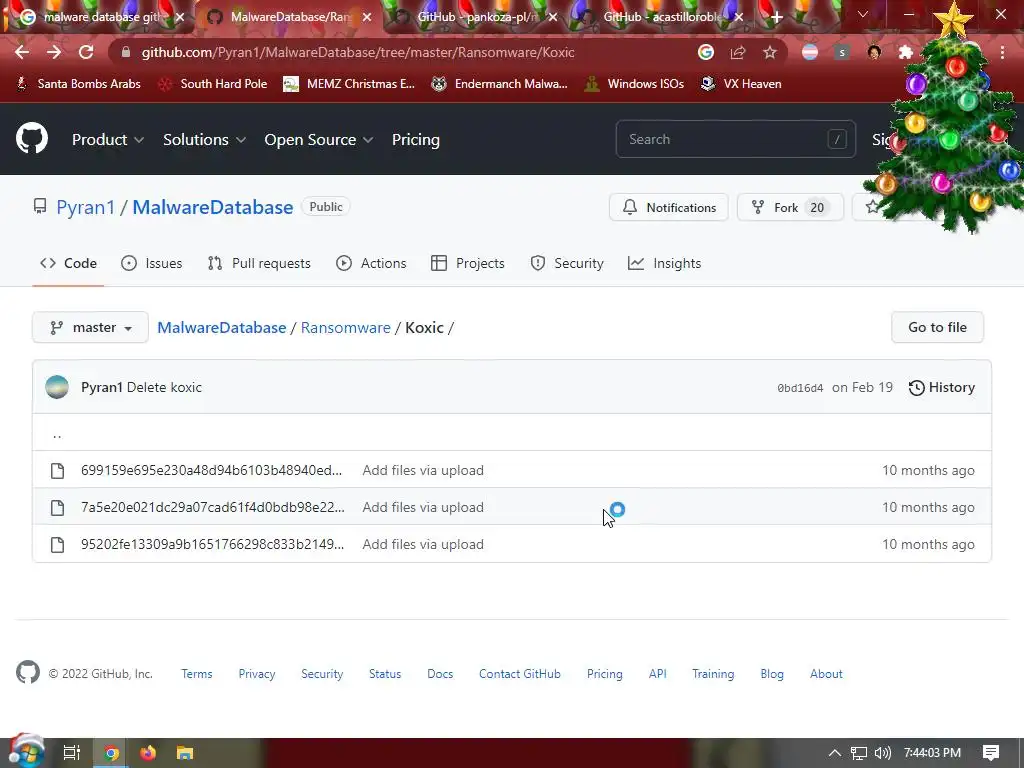Close the acastilloroble GitHub tab

(739, 17)
